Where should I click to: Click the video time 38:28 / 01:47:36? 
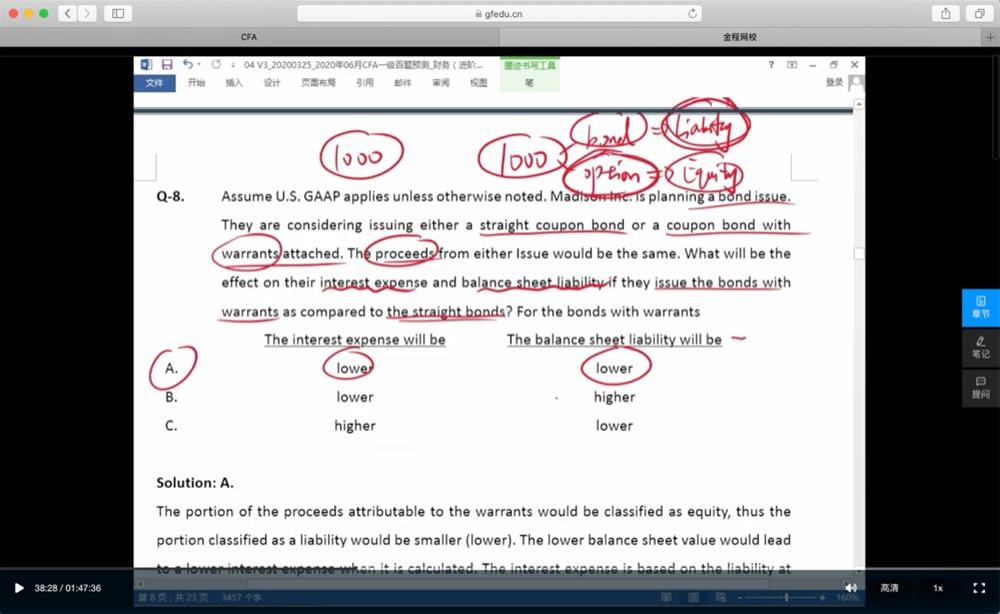[x=68, y=588]
